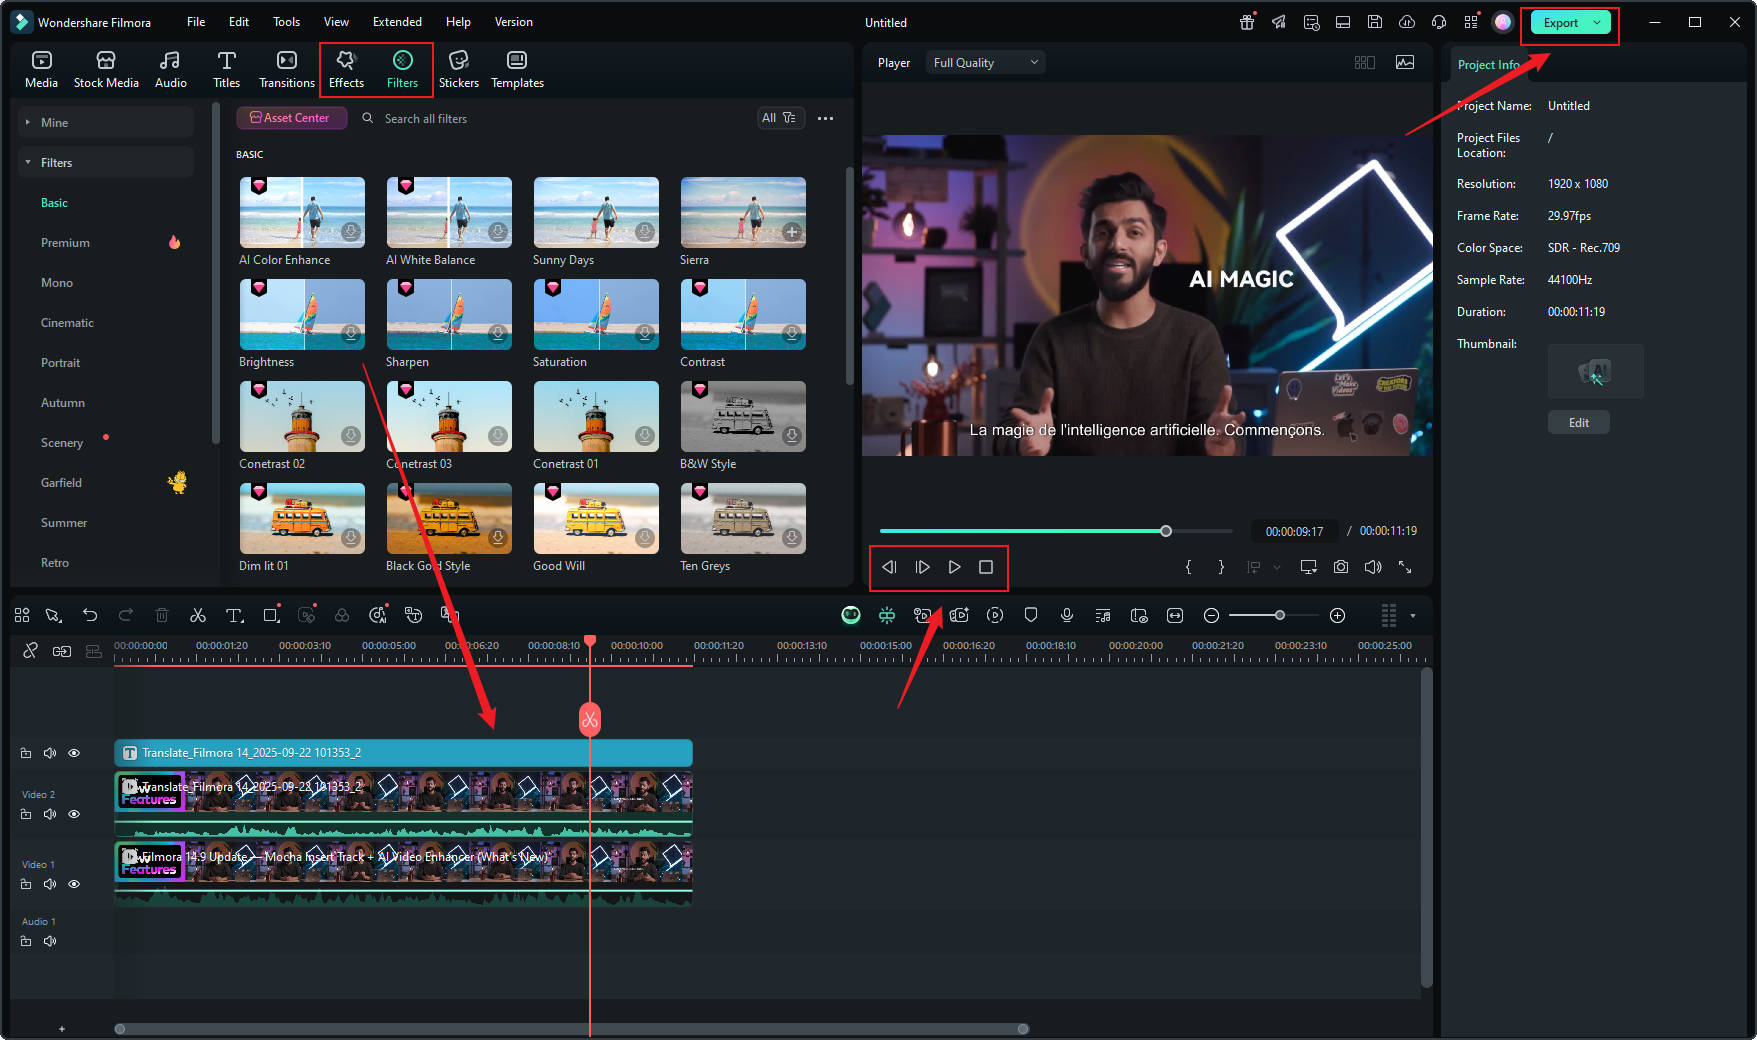Open the Media library tab

[41, 69]
